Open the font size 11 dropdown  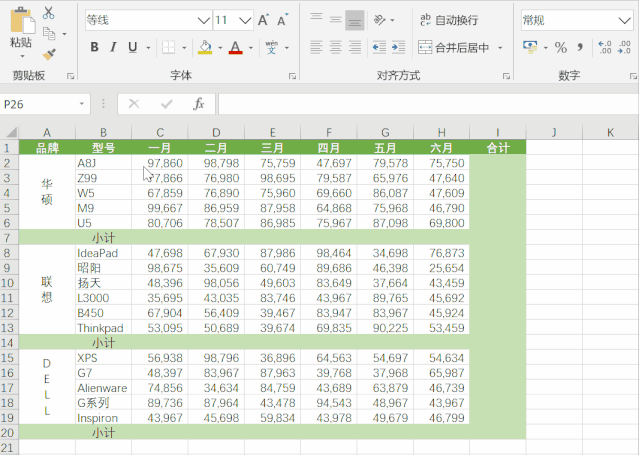[245, 20]
